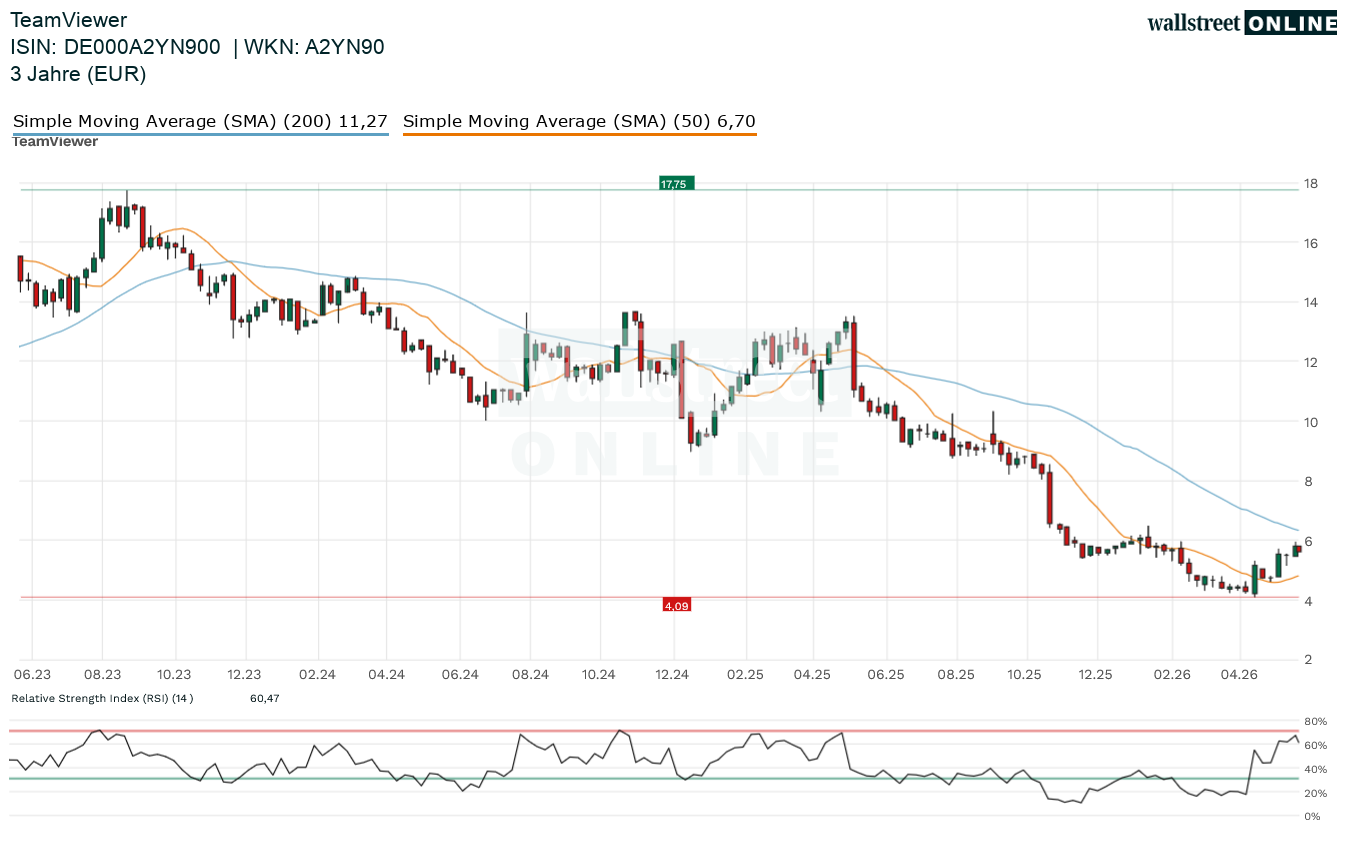Click the 04.24 date axis label
Image resolution: width=1349 pixels, height=843 pixels.
386,675
